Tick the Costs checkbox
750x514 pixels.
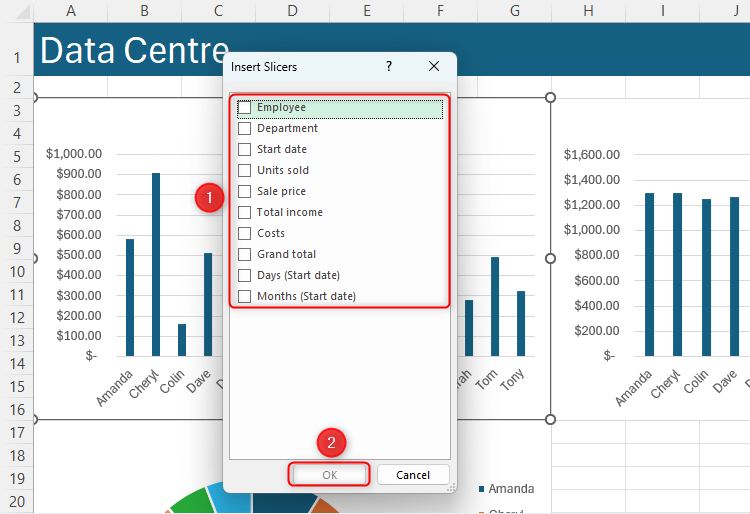coord(245,233)
